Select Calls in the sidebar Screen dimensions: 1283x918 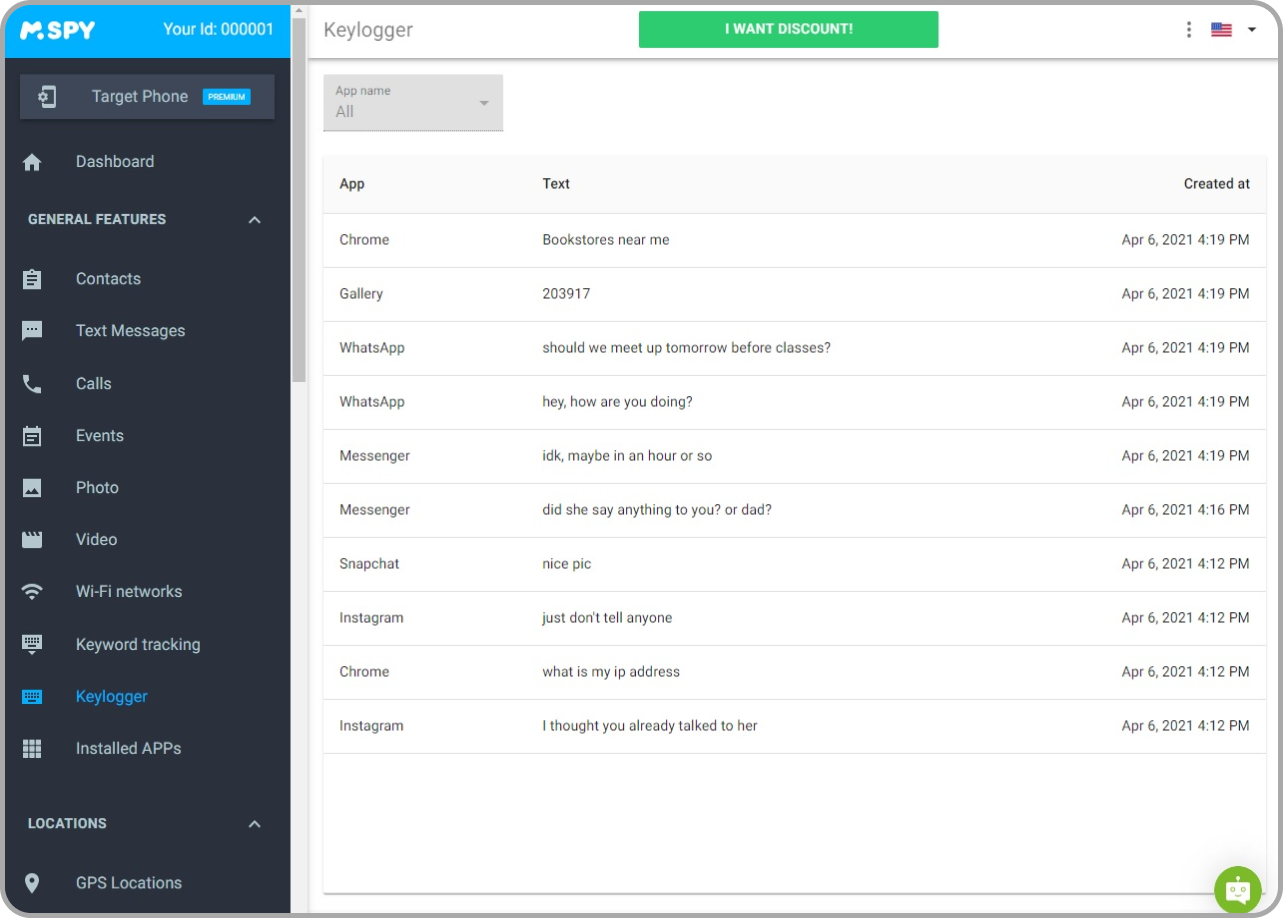coord(93,384)
